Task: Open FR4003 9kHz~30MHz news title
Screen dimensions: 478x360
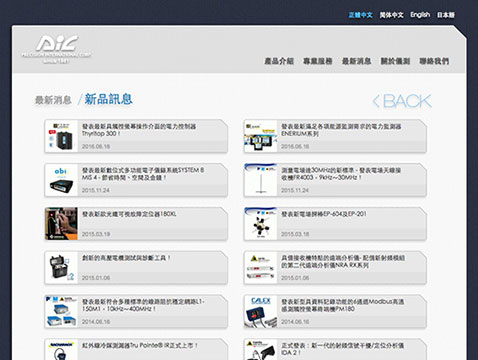Action: click(341, 174)
